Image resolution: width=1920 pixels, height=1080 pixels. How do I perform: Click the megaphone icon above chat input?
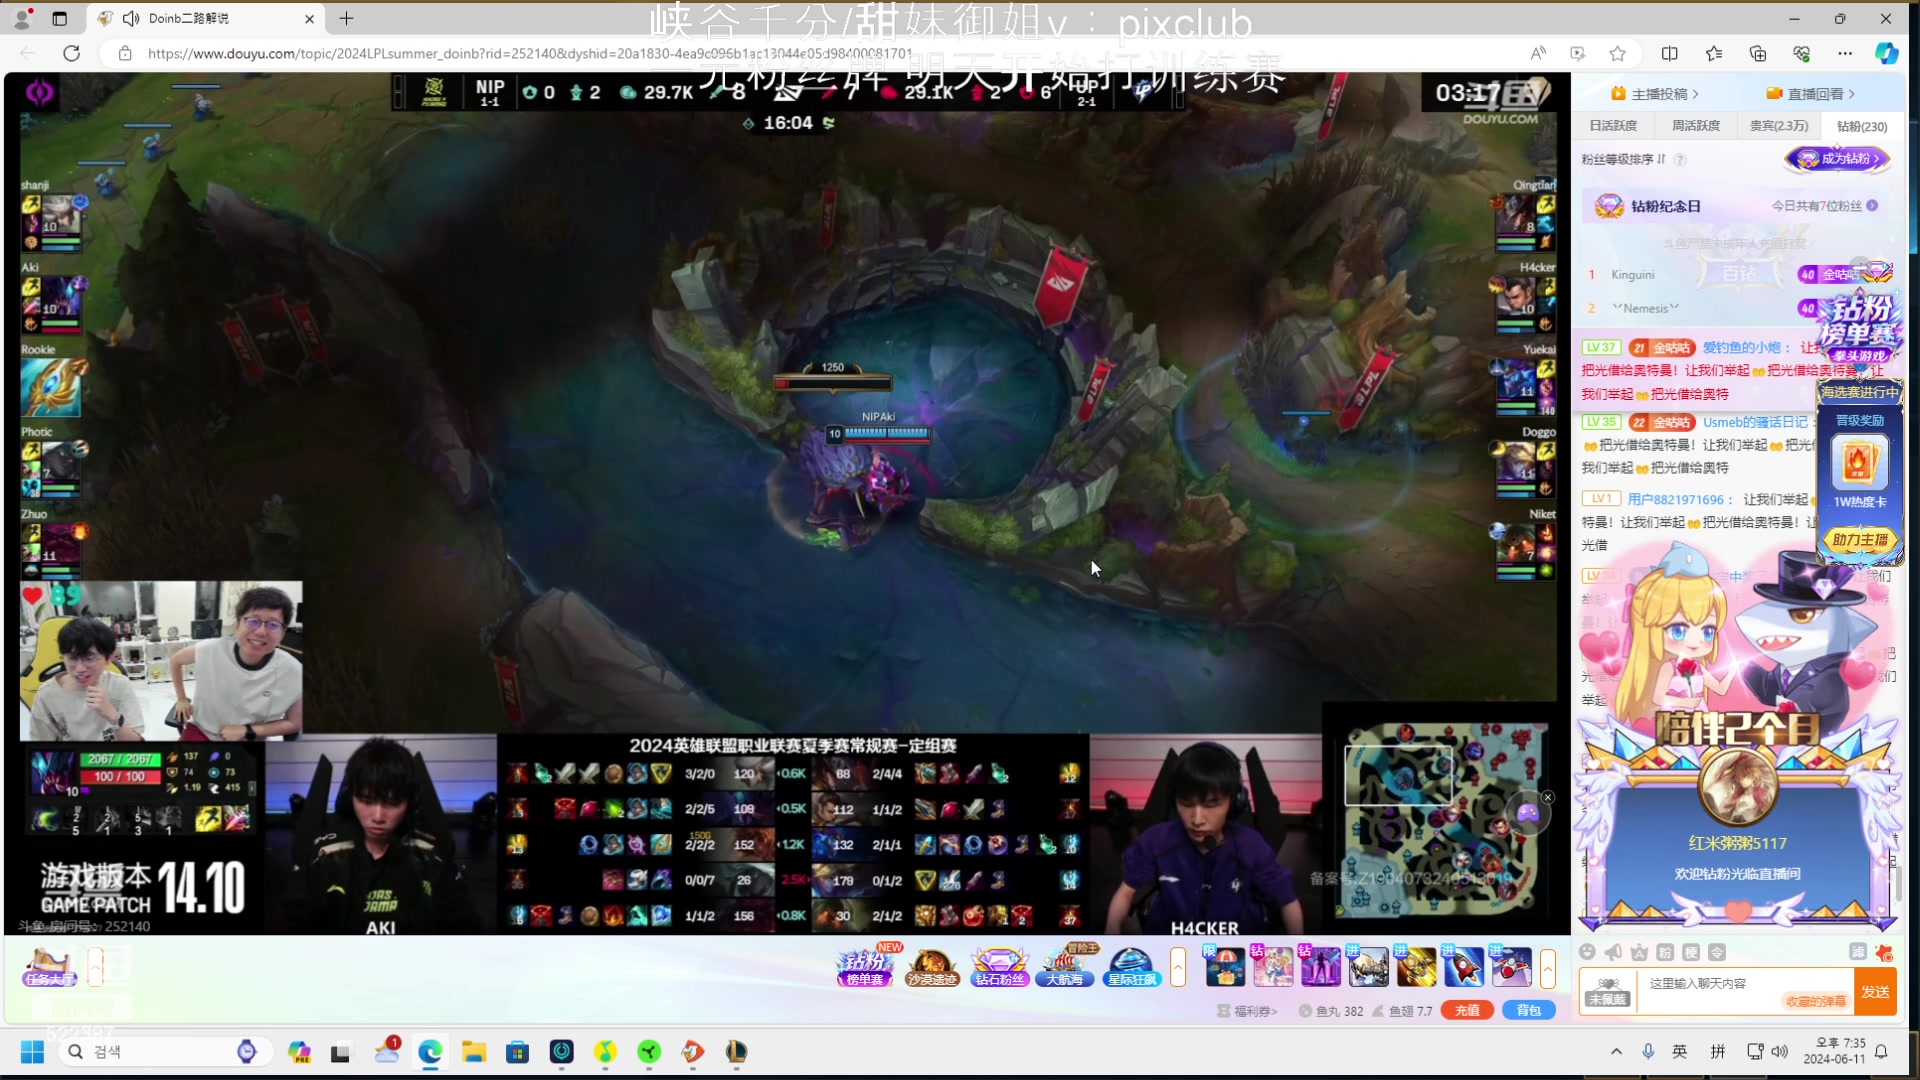pos(1613,952)
